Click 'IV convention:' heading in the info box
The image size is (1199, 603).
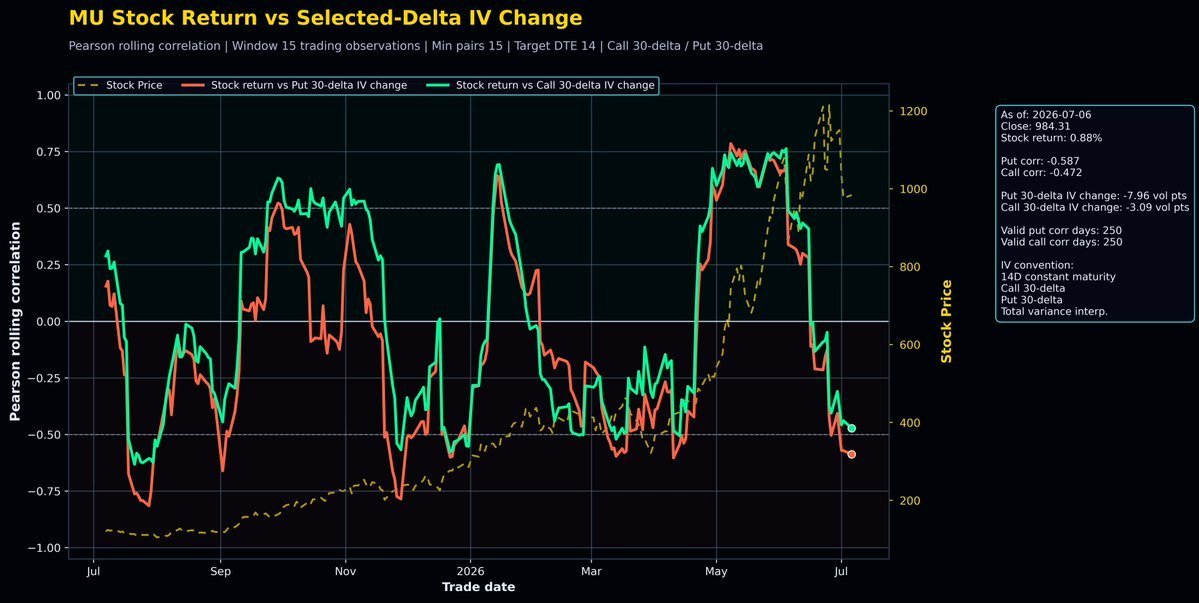(x=1037, y=265)
